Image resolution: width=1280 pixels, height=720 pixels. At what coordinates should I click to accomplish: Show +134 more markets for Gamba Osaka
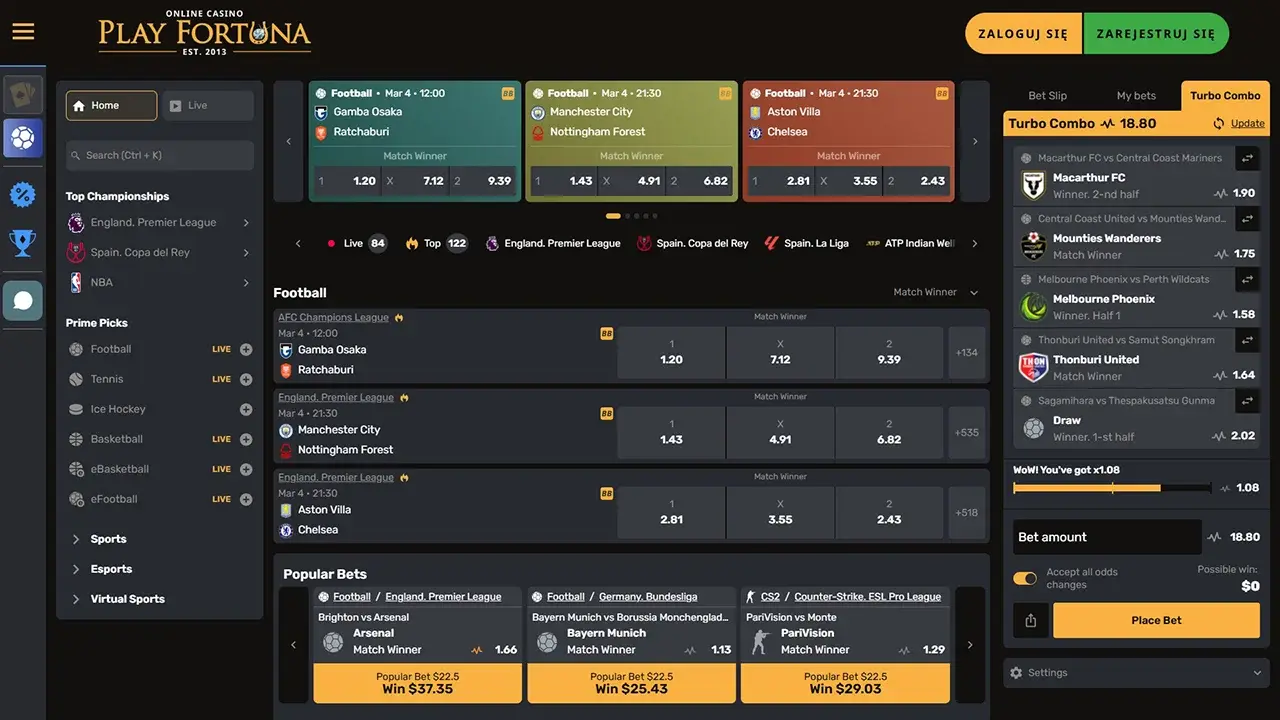[967, 353]
